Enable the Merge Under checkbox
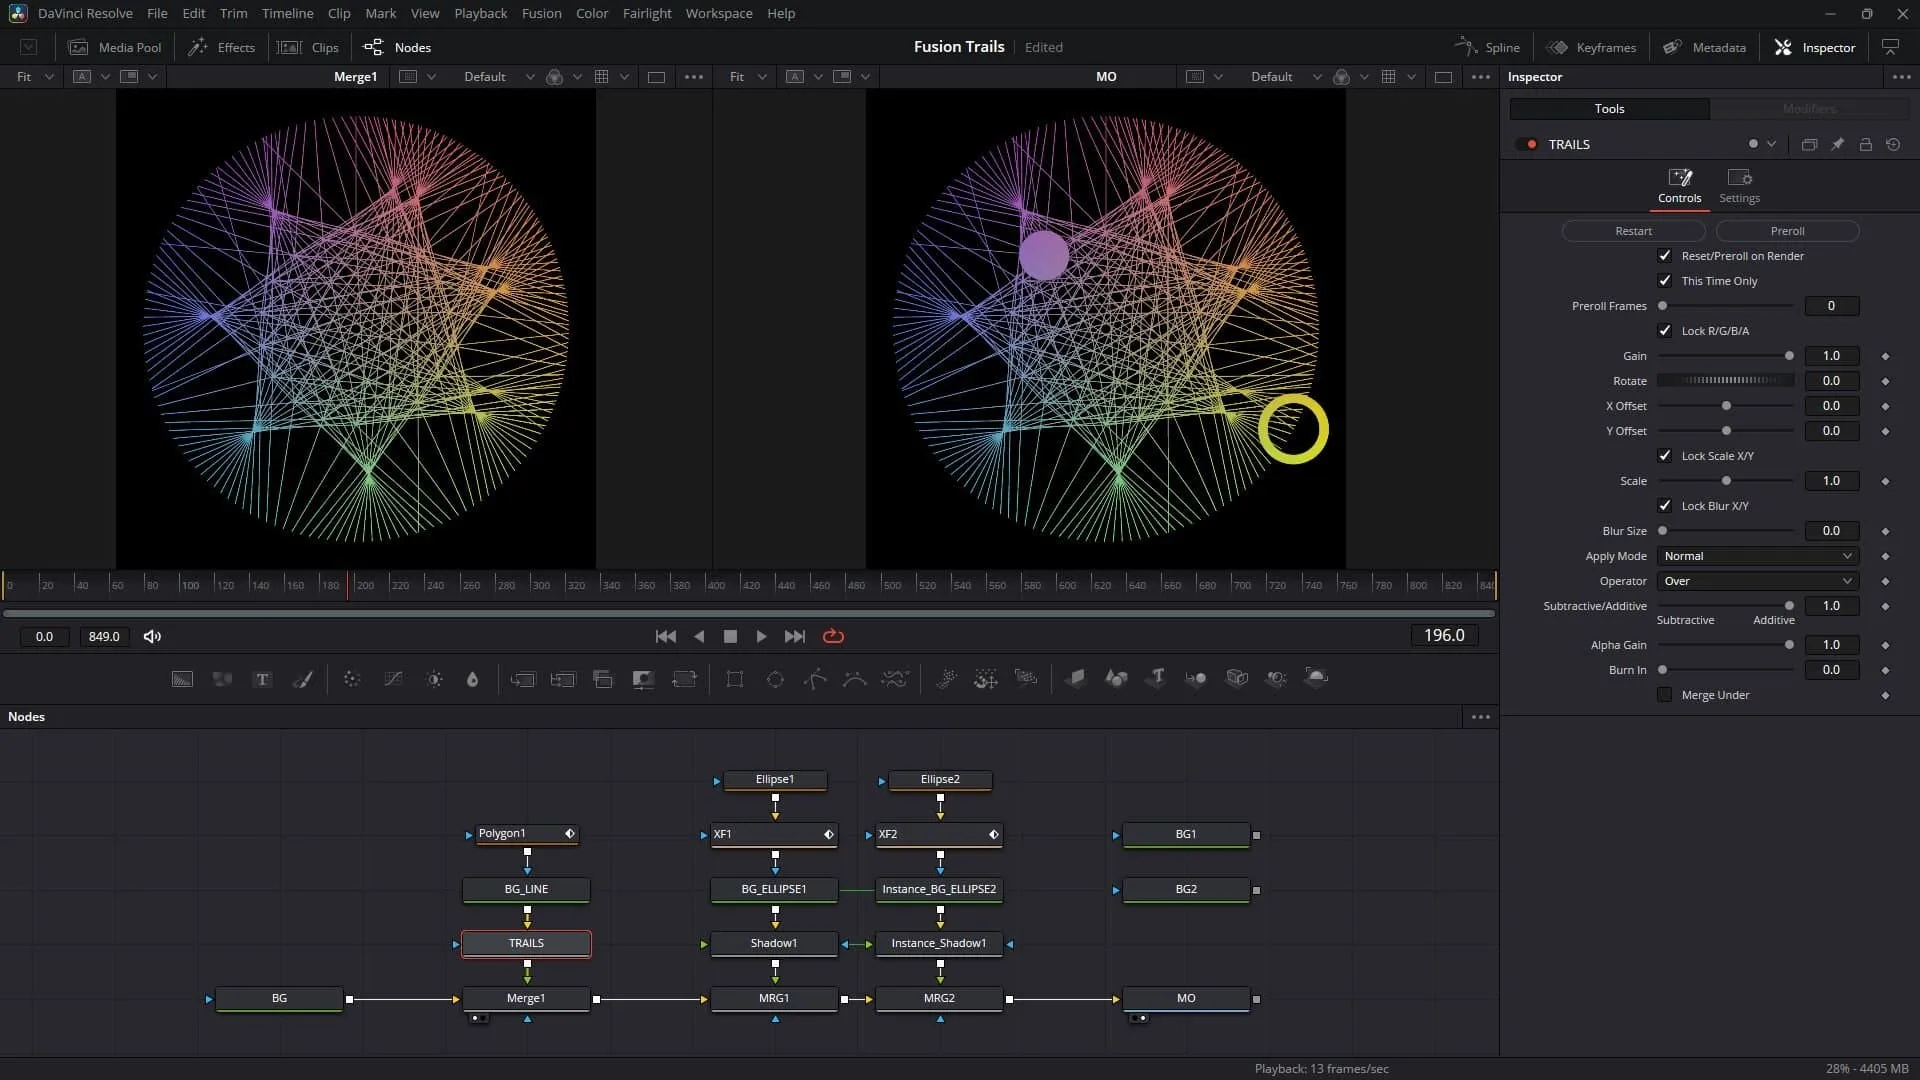The height and width of the screenshot is (1080, 1920). click(1664, 695)
